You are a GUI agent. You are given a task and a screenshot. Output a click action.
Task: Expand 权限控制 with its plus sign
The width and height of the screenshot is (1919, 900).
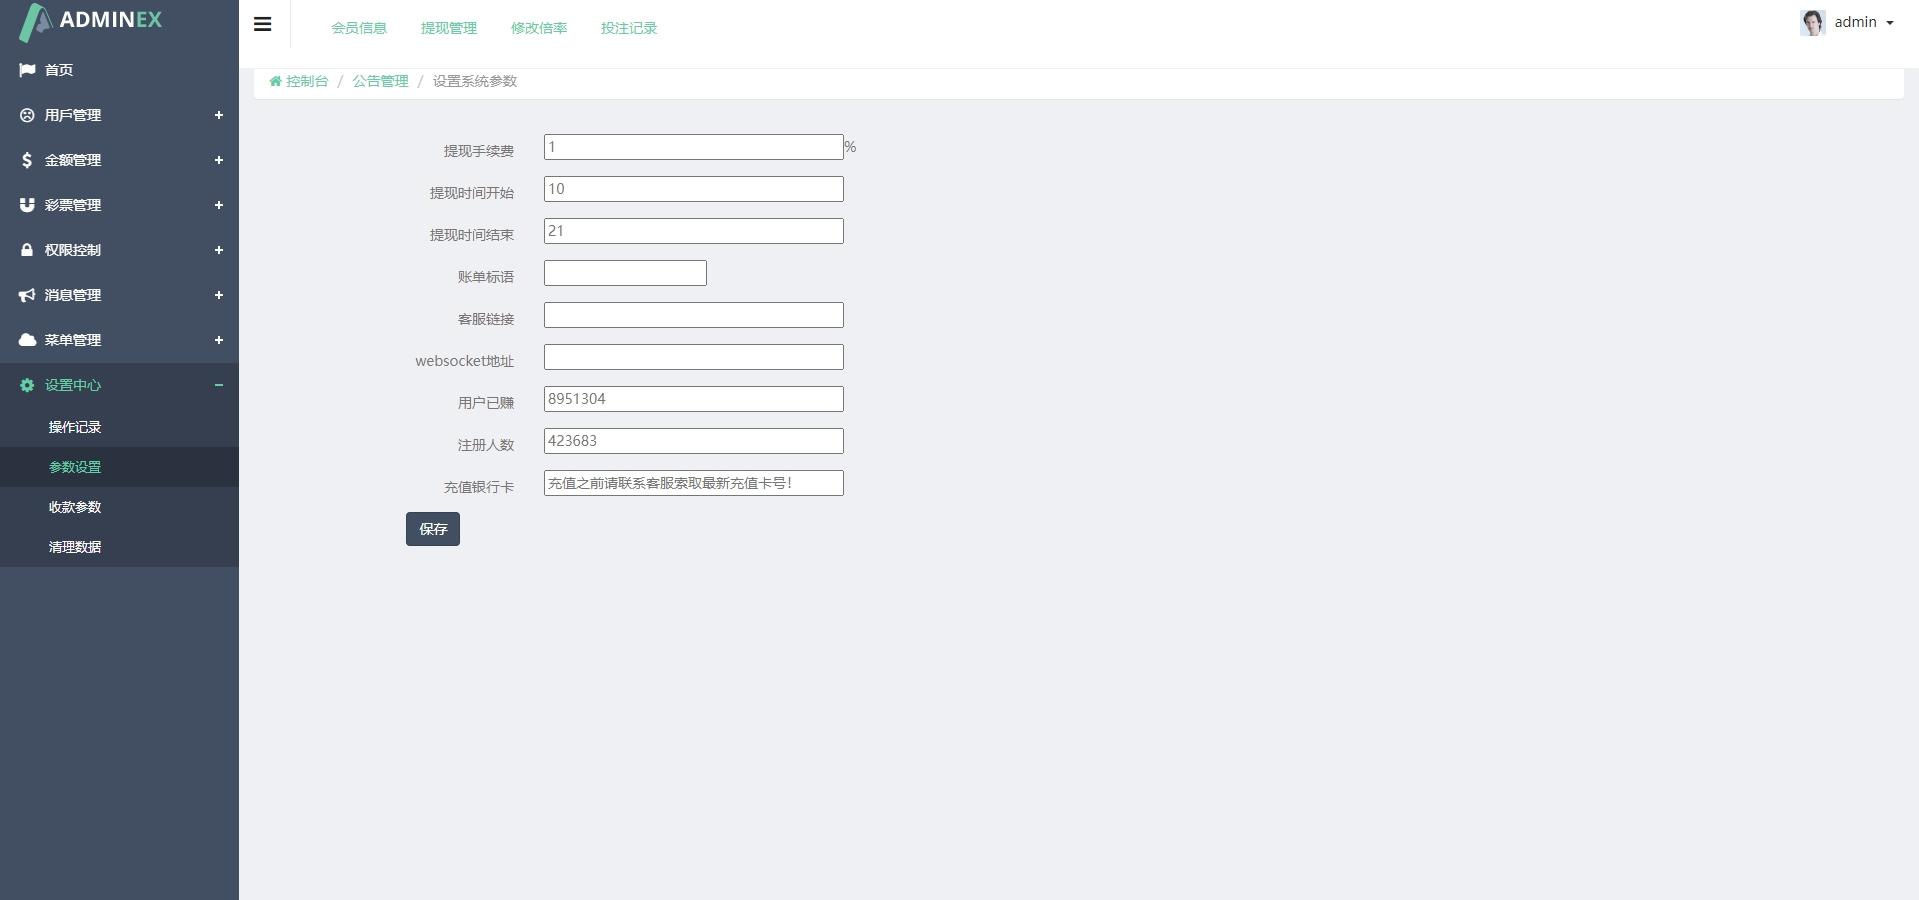(218, 250)
